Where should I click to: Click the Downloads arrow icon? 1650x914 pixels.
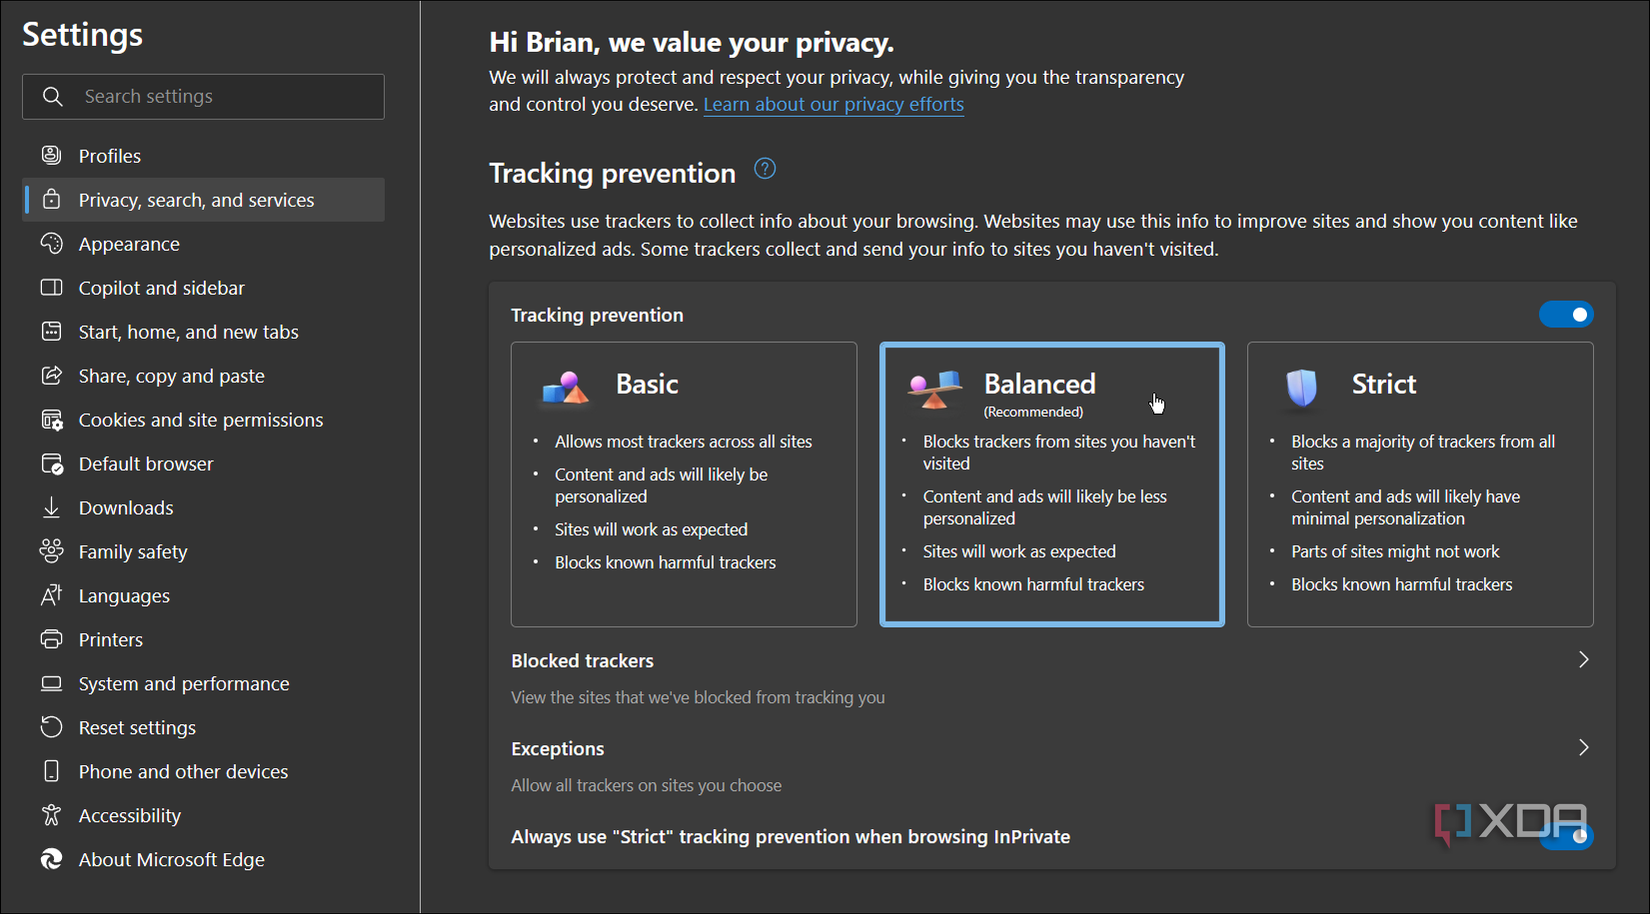coord(51,507)
